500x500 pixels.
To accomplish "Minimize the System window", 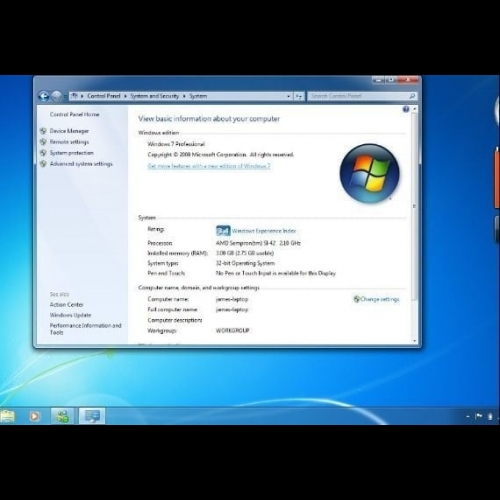I will click(378, 80).
